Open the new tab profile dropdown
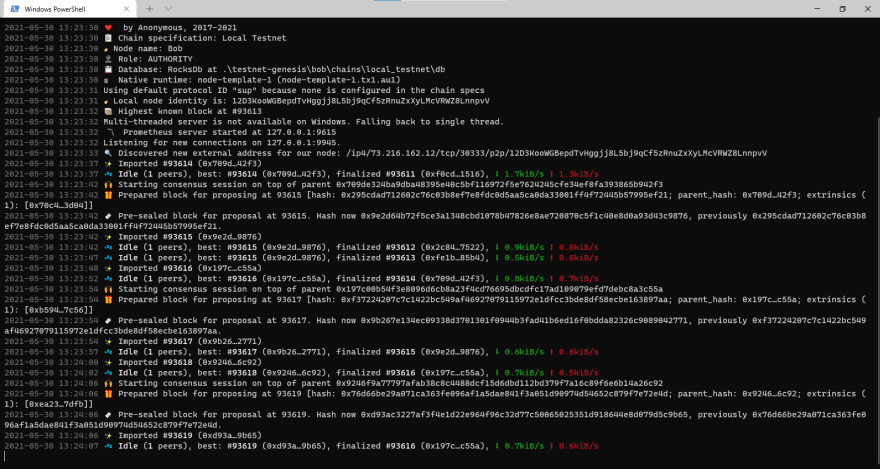 point(168,9)
